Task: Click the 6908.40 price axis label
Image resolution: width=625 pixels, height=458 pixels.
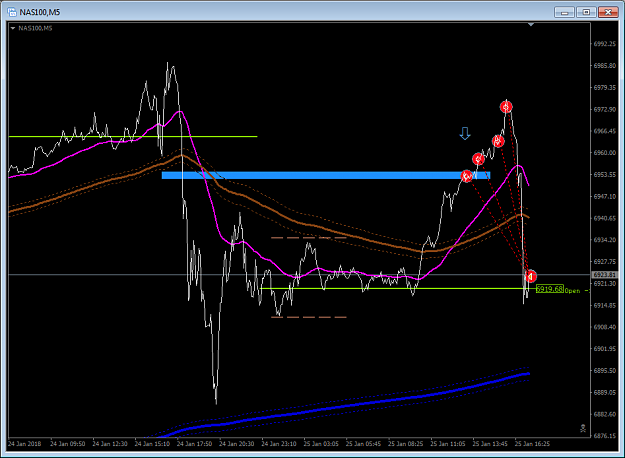Action: click(604, 327)
